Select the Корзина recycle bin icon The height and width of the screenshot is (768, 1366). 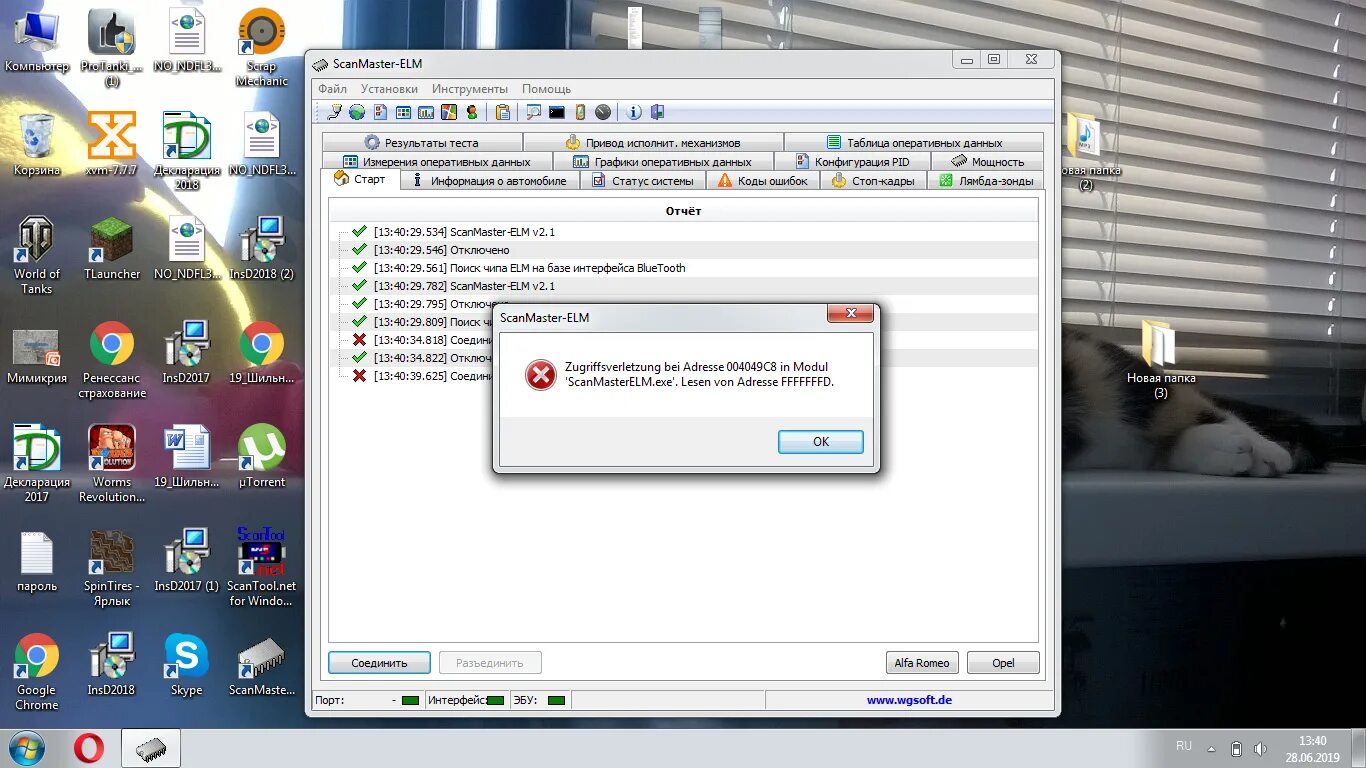(x=37, y=145)
